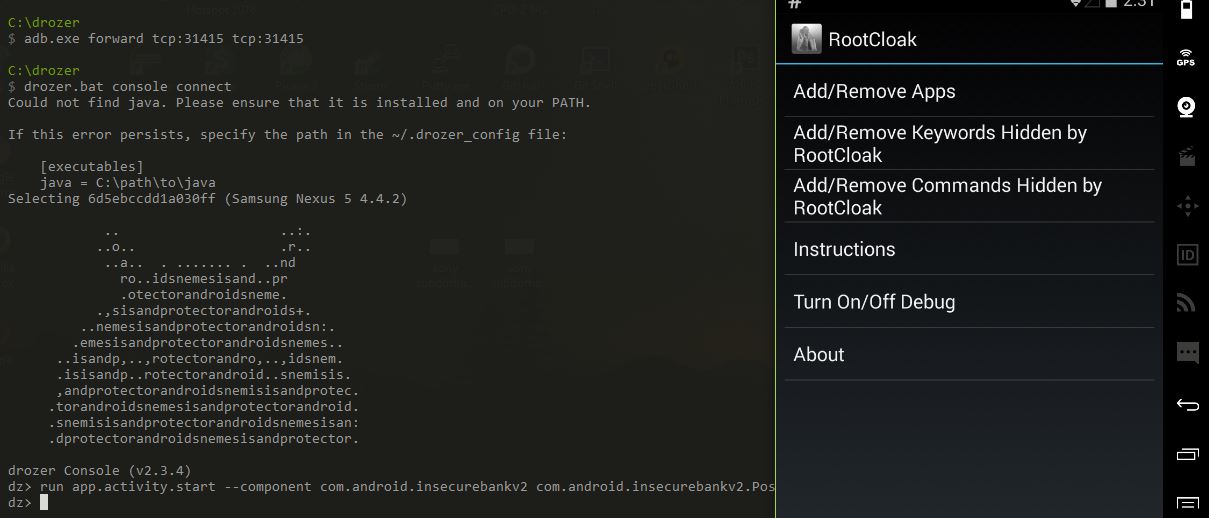1209x518 pixels.
Task: Open Add/Remove Commands Hidden by RootCloak
Action: (946, 196)
